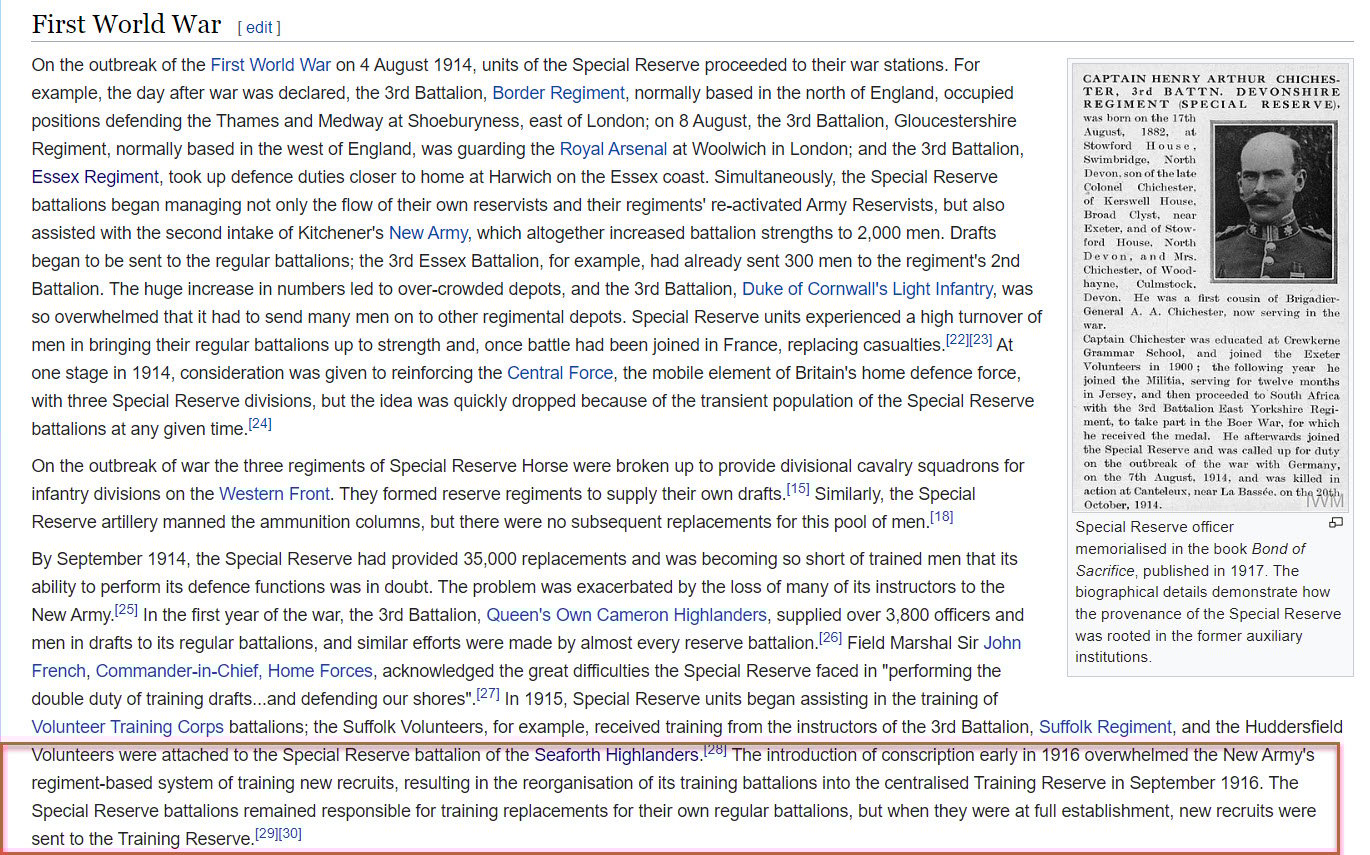Open the Suffolk Regiment link
This screenshot has width=1370, height=855.
click(x=1105, y=727)
